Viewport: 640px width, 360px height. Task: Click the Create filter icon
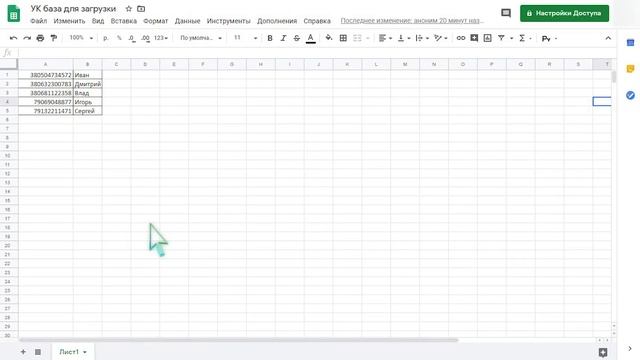click(501, 38)
